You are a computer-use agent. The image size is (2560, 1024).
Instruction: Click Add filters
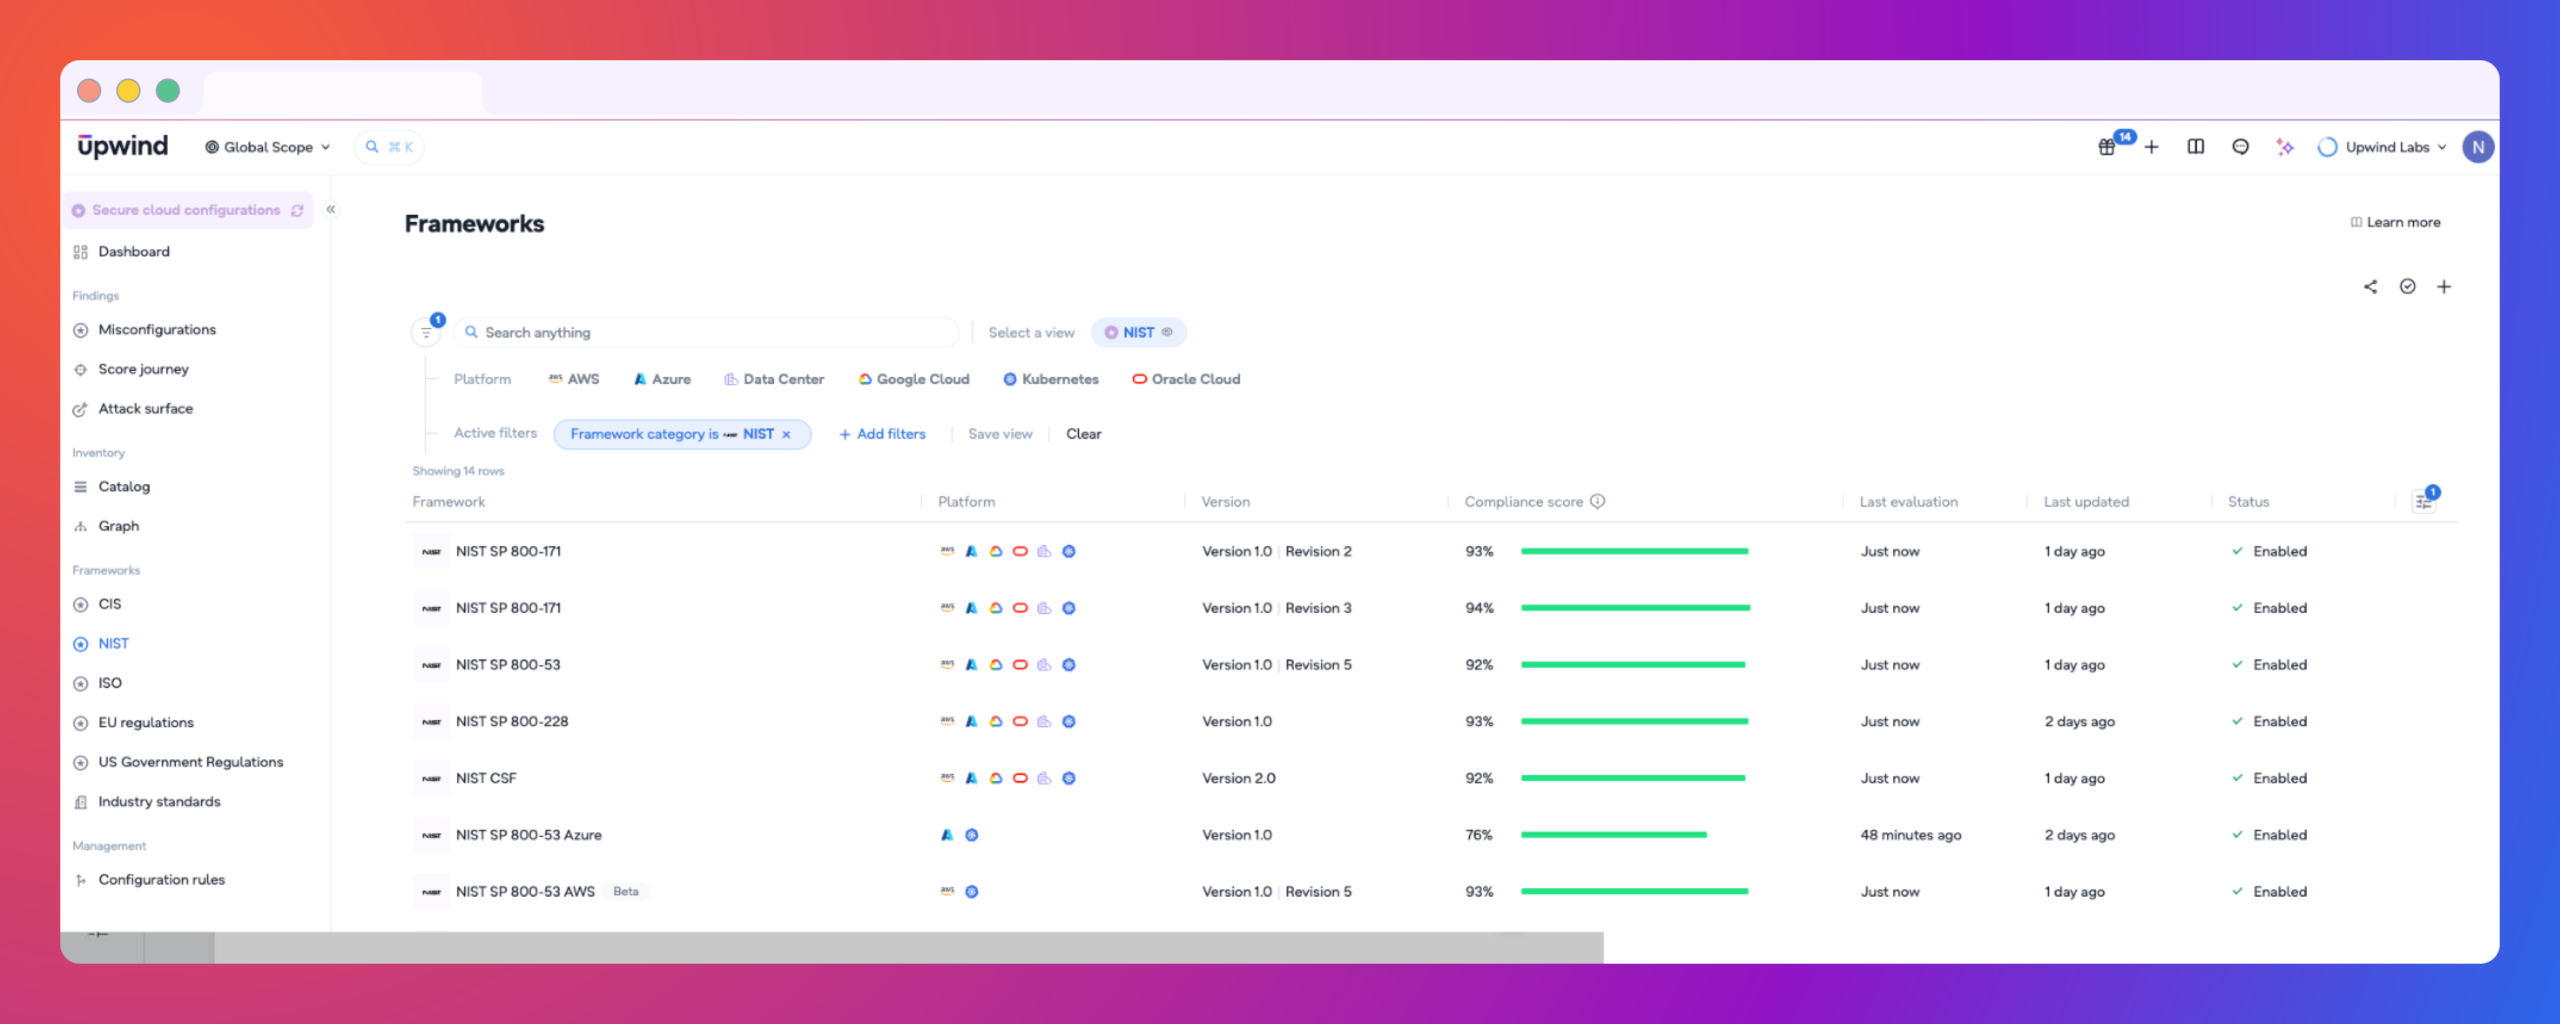pyautogui.click(x=882, y=434)
